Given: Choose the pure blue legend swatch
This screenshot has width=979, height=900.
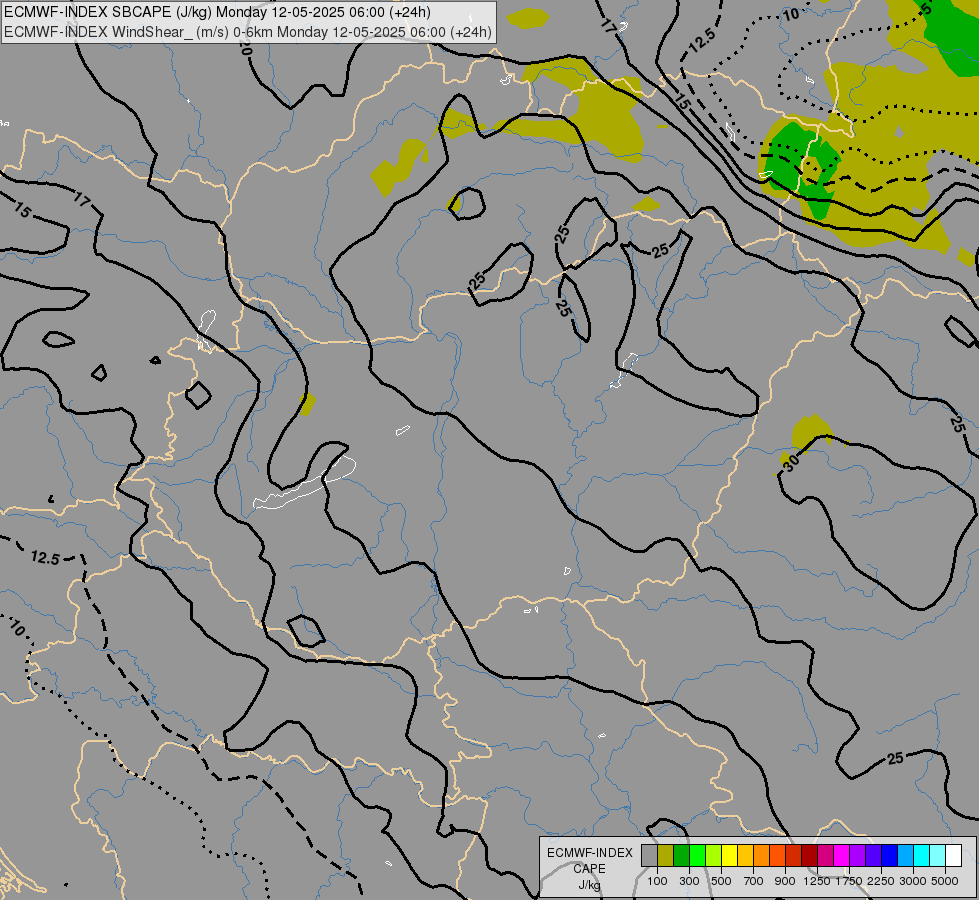Looking at the screenshot, I should point(889,856).
